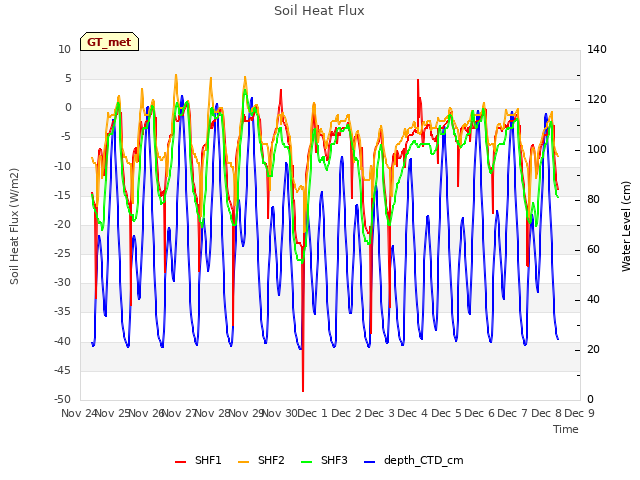Toggle the depth_CTD_cm legend entry
The image size is (640, 480).
[413, 460]
